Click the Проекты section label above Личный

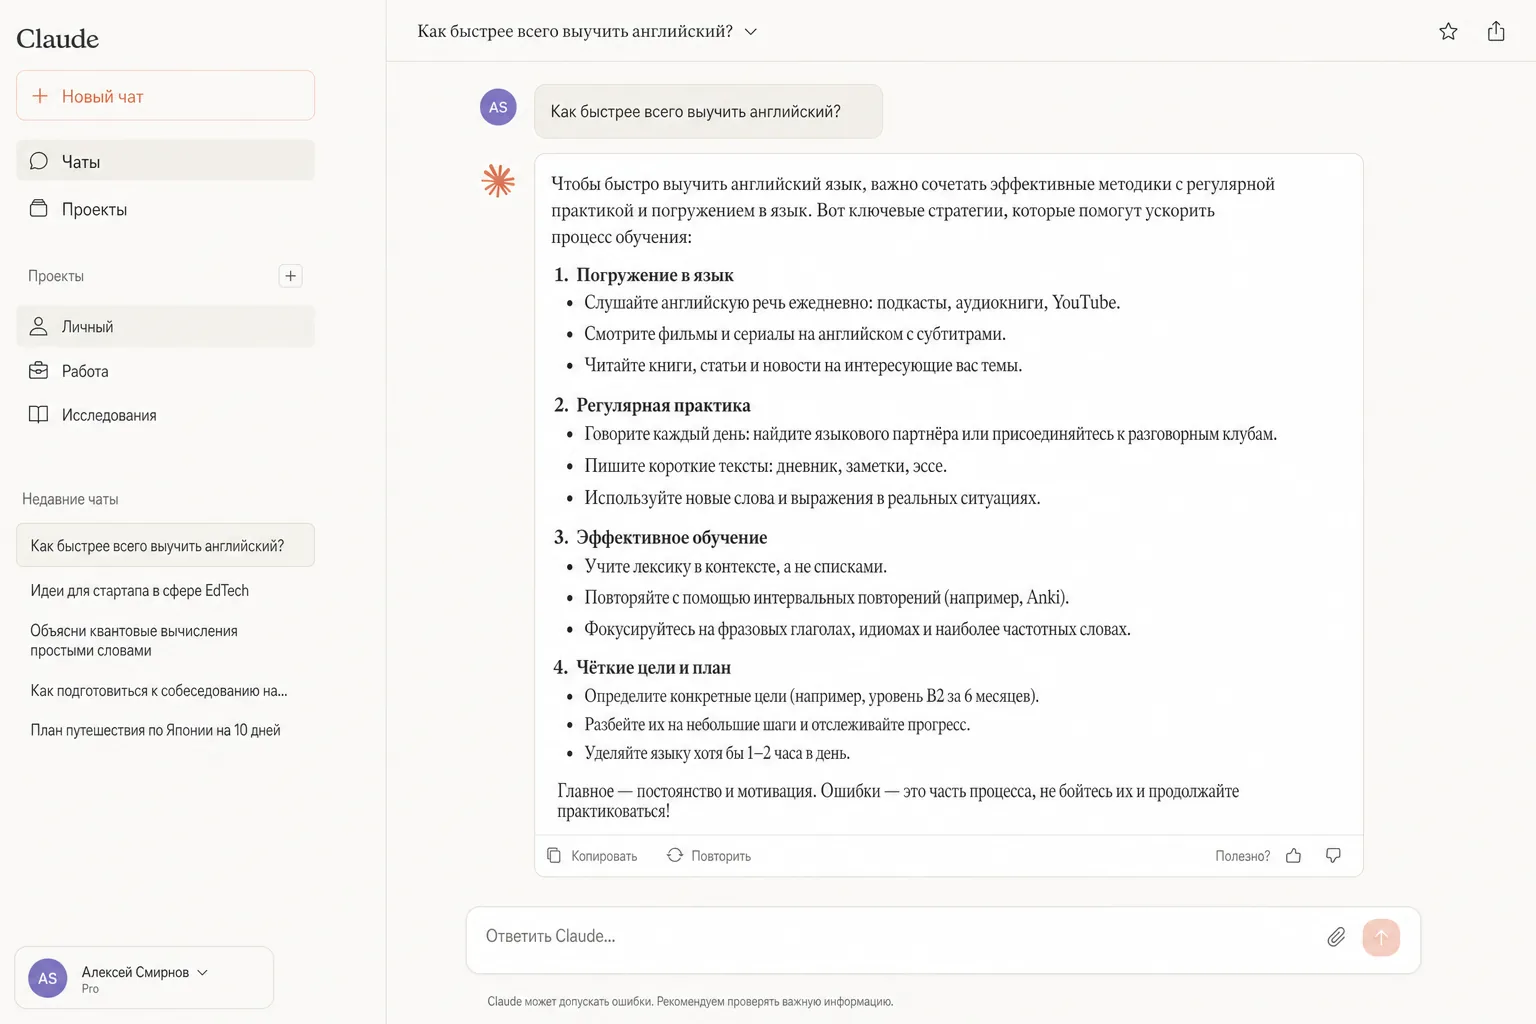[x=56, y=276]
